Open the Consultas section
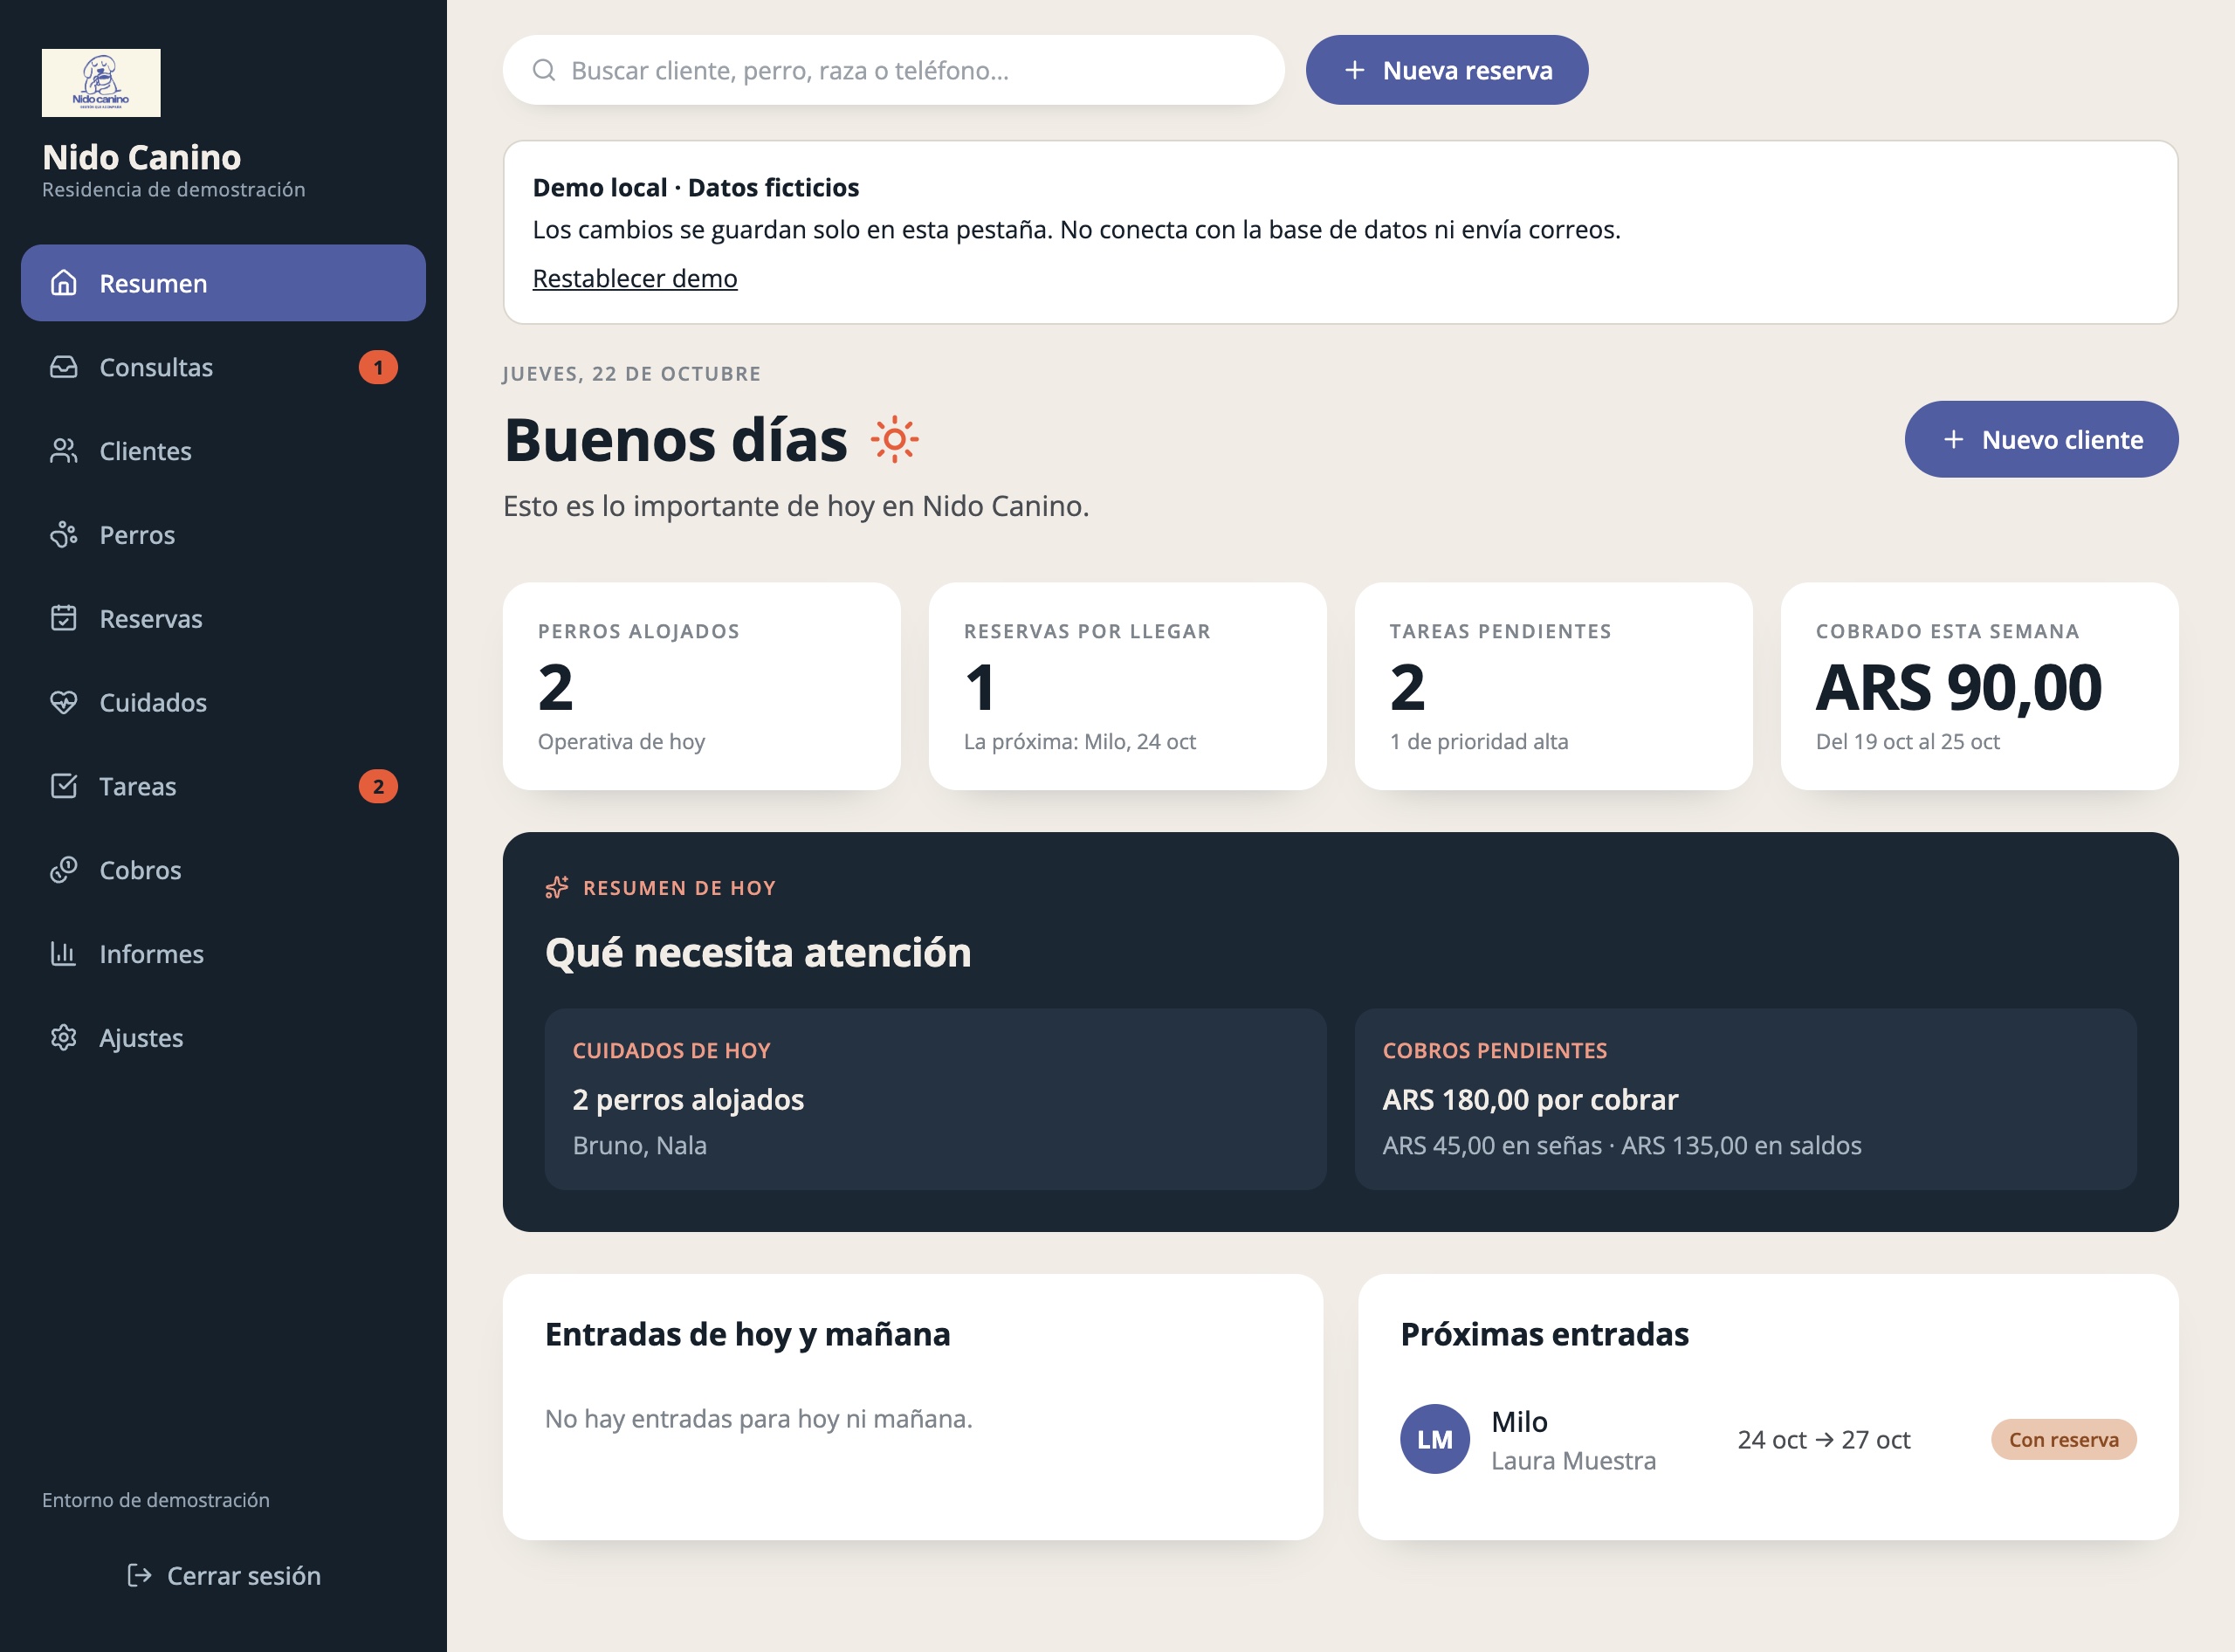This screenshot has height=1652, width=2235. 223,367
